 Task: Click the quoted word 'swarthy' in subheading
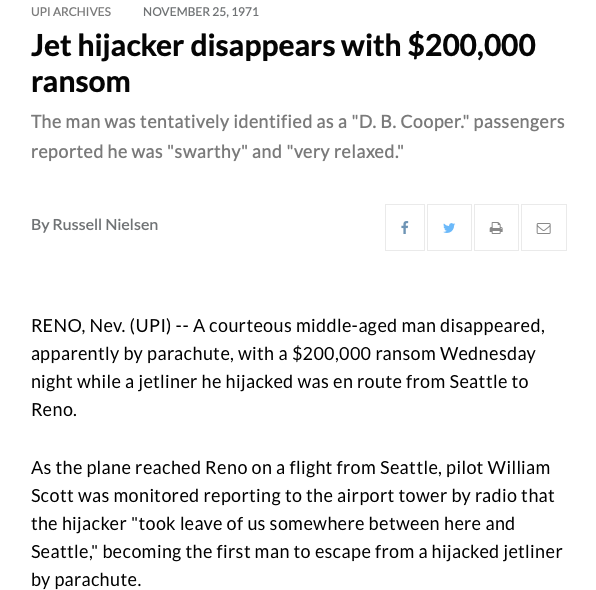(208, 152)
